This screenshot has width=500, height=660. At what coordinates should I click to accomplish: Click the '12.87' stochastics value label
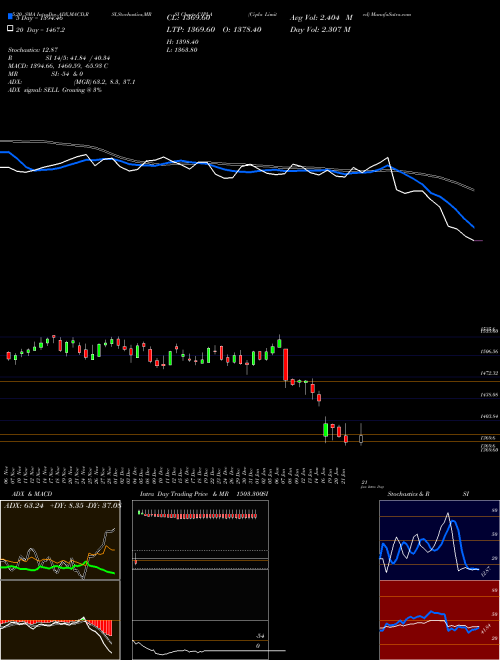coord(485,572)
